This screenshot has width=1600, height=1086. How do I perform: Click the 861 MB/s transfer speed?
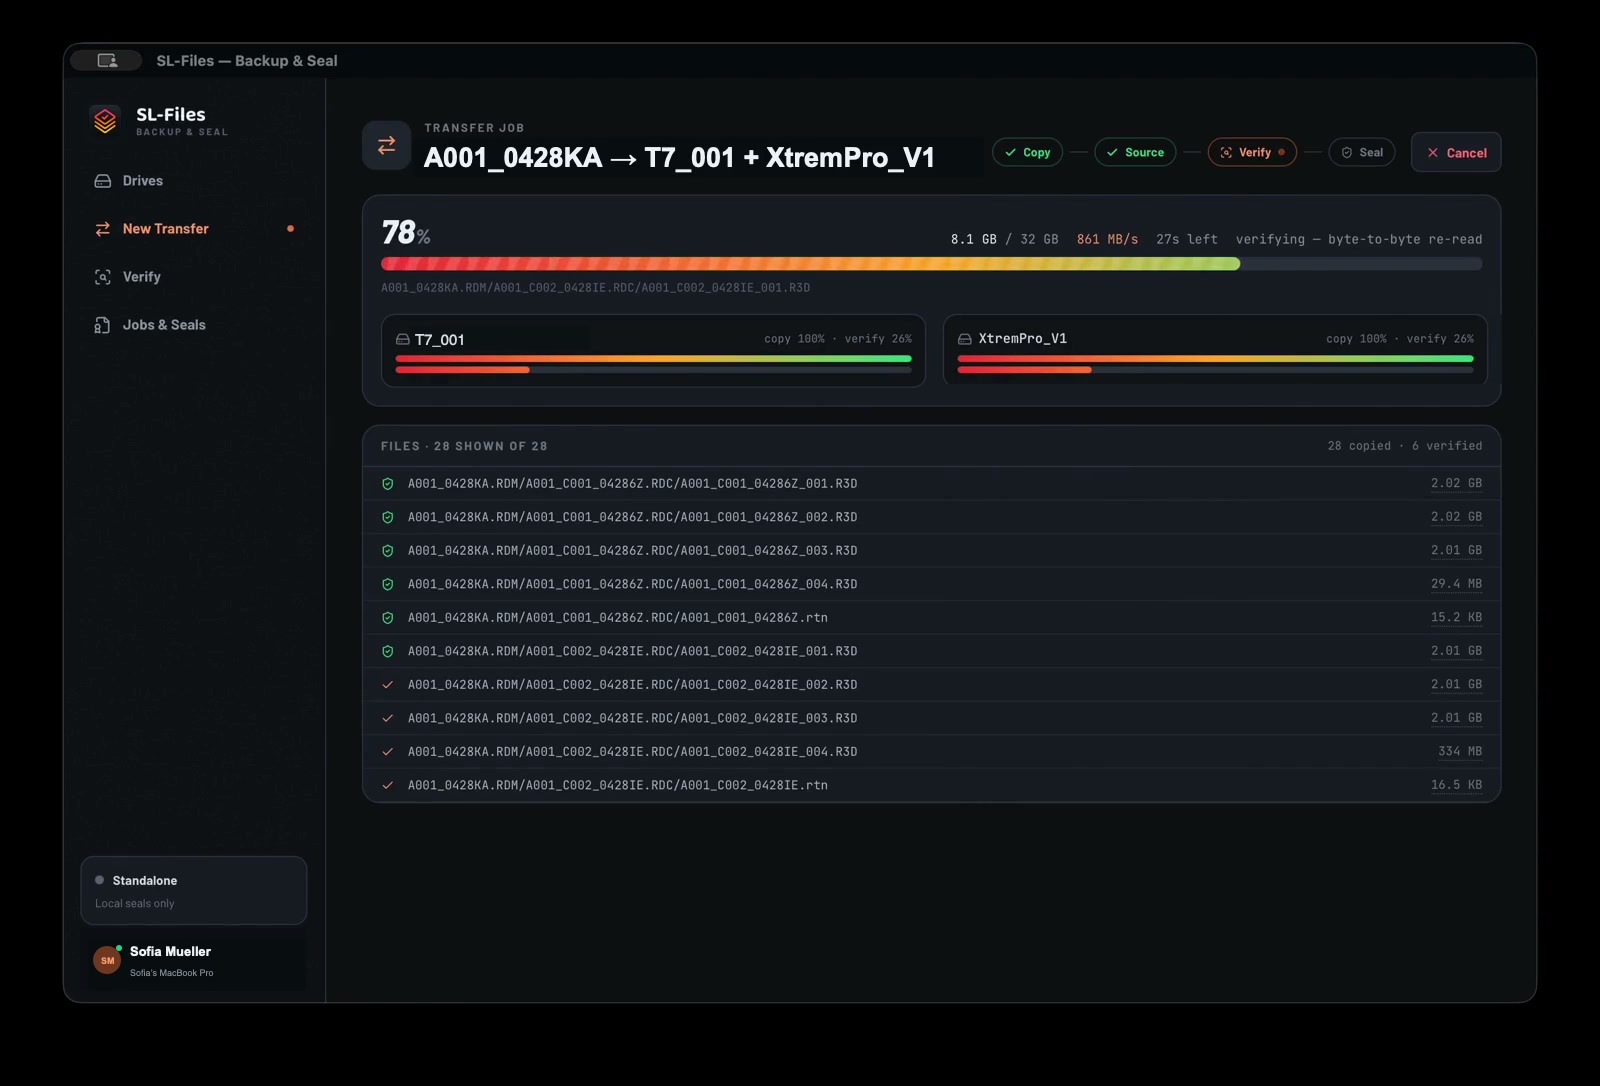[x=1107, y=240]
